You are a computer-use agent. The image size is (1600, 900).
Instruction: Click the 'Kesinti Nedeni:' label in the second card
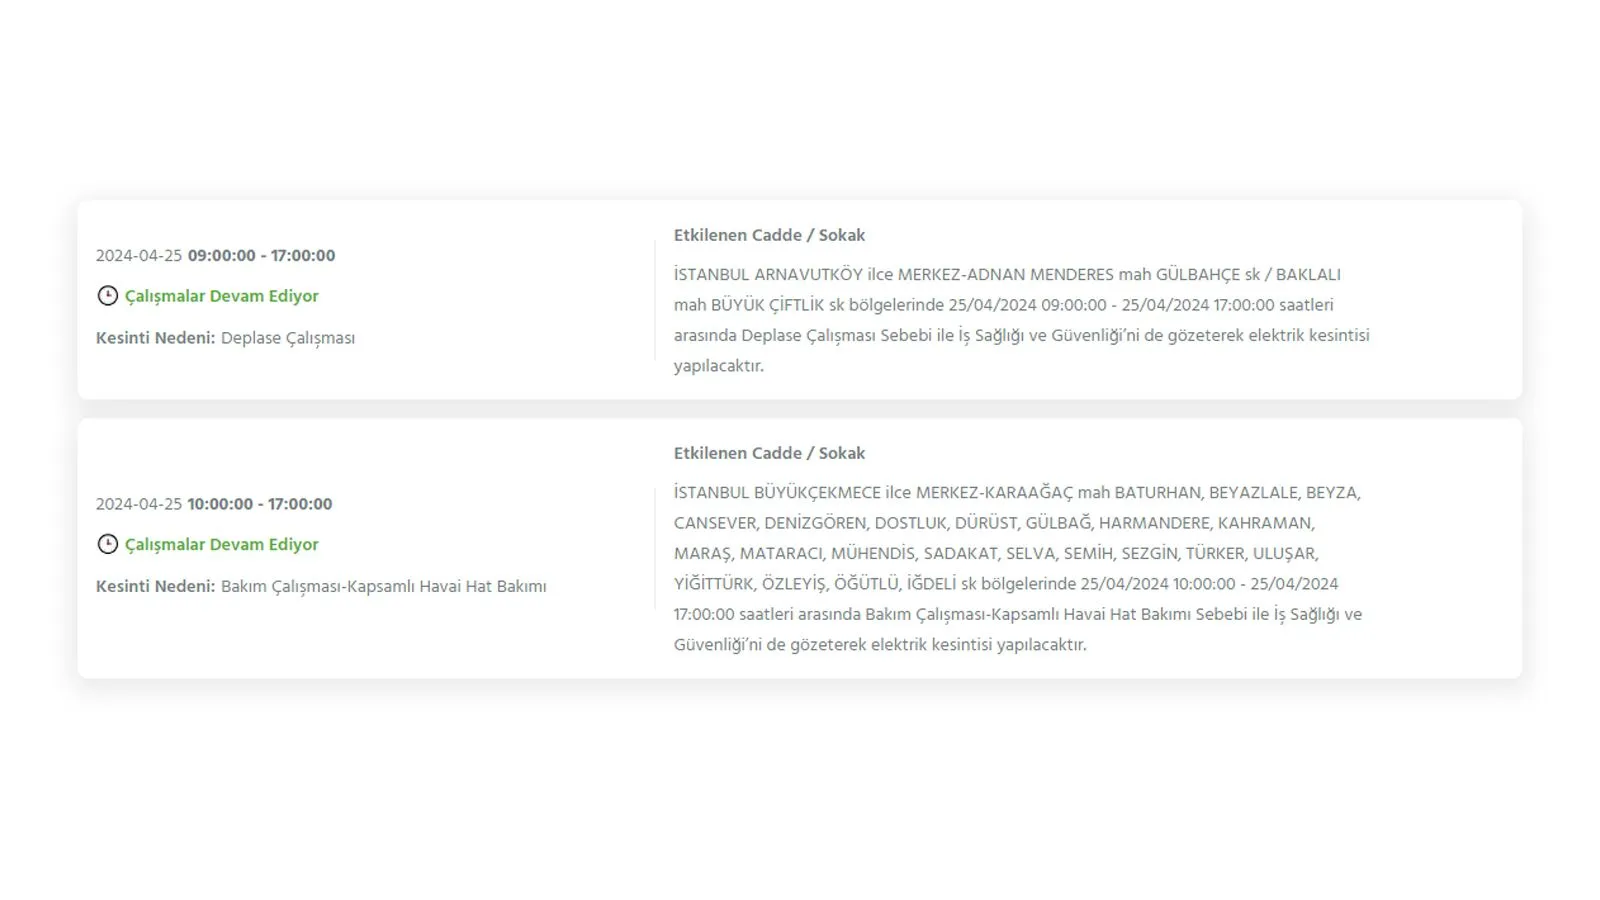pos(155,586)
